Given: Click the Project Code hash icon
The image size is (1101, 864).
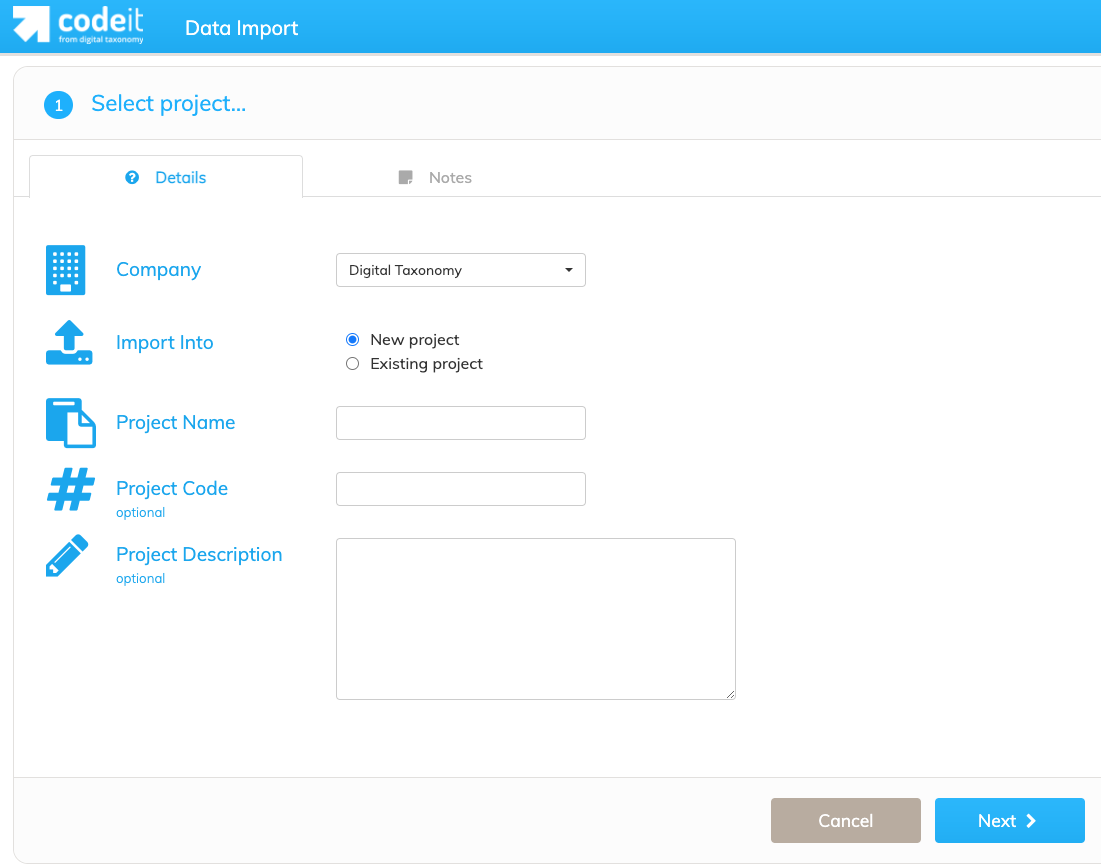Looking at the screenshot, I should click(x=71, y=489).
